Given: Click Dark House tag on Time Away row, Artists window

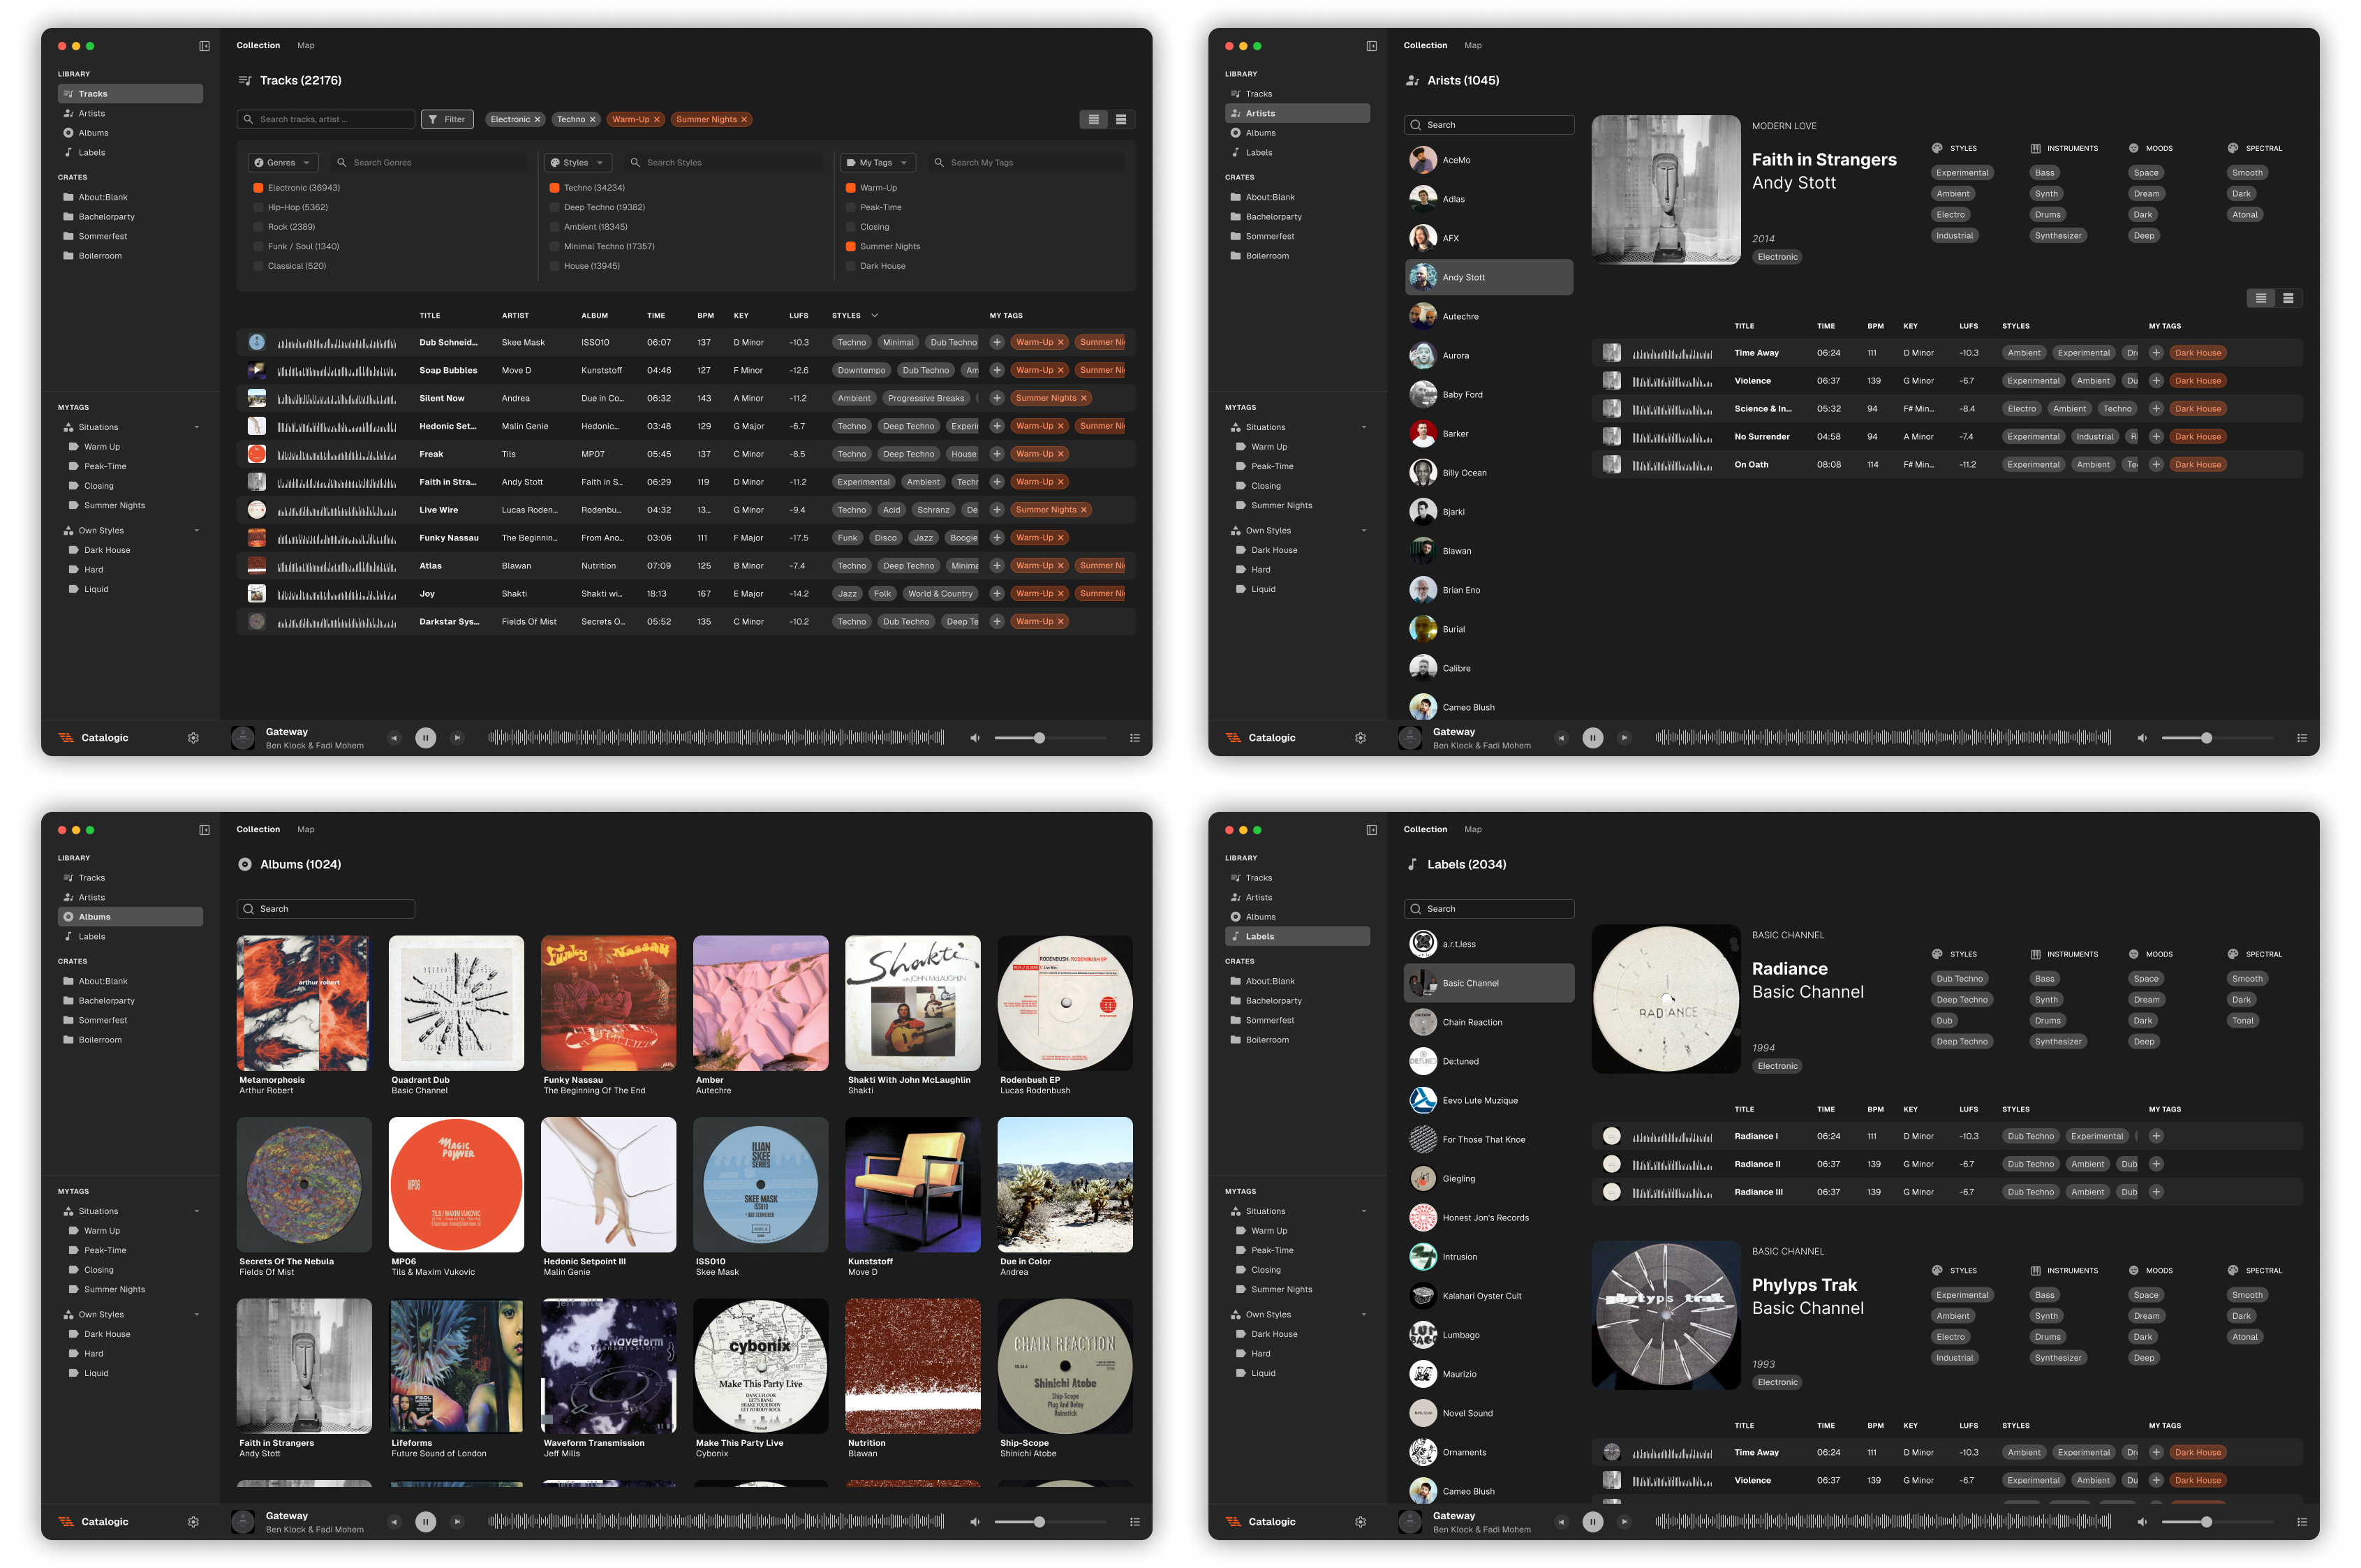Looking at the screenshot, I should click(x=2197, y=353).
